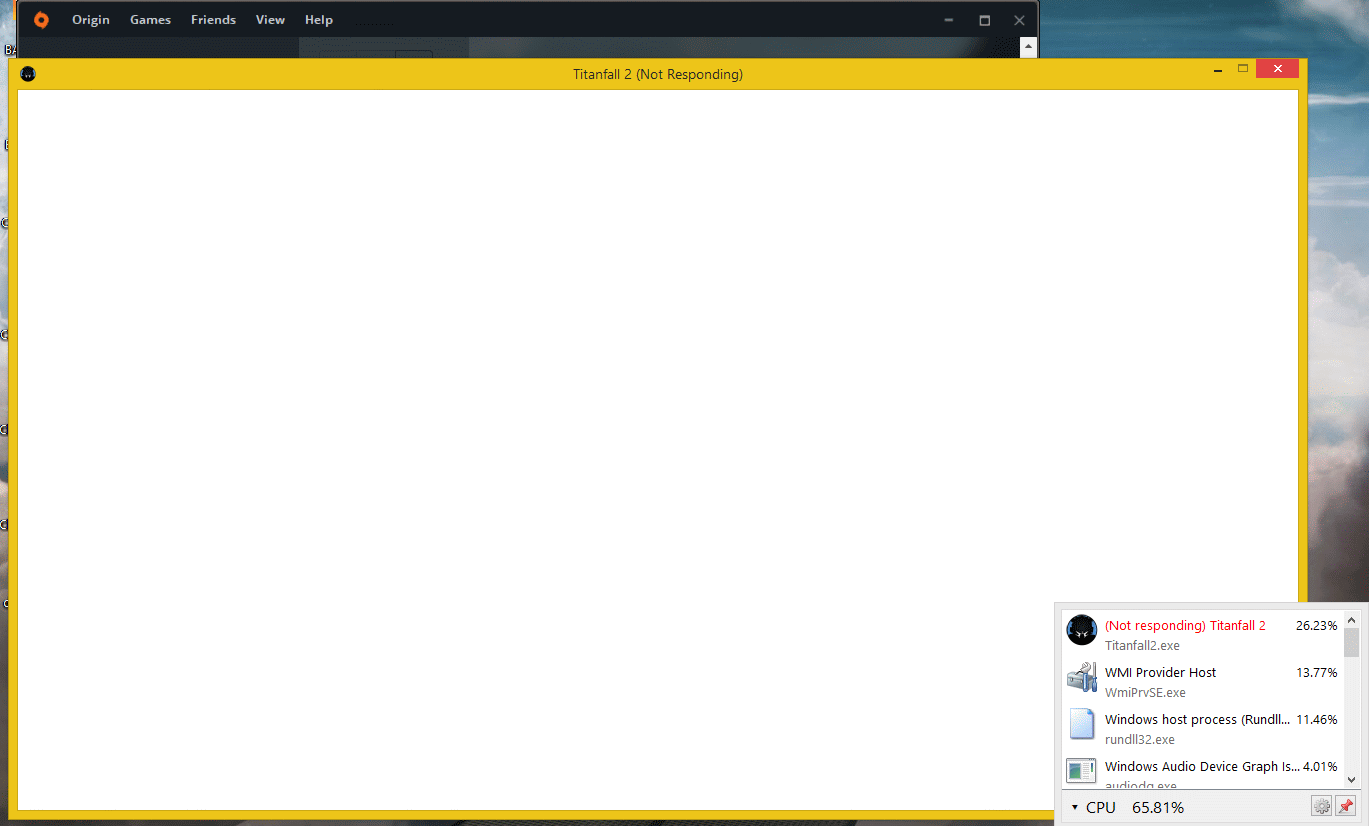Minimize the Titanfall 2 window
The height and width of the screenshot is (826, 1369).
pyautogui.click(x=1218, y=70)
